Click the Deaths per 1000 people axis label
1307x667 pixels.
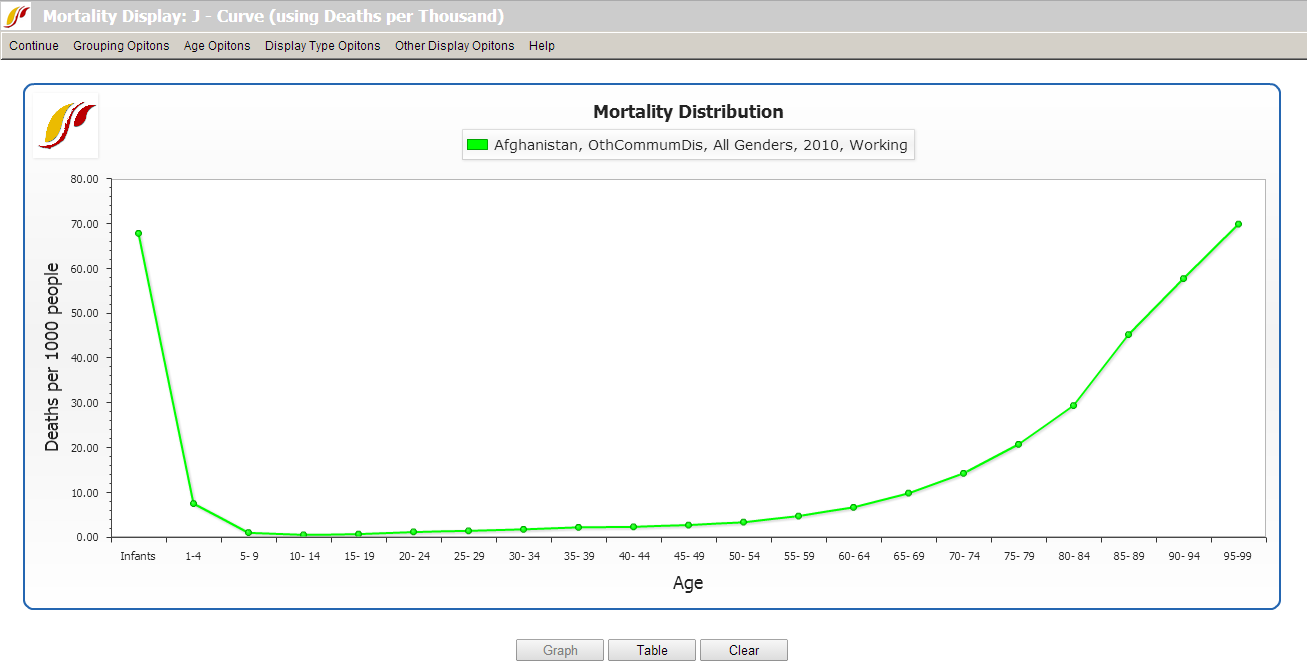pos(50,356)
